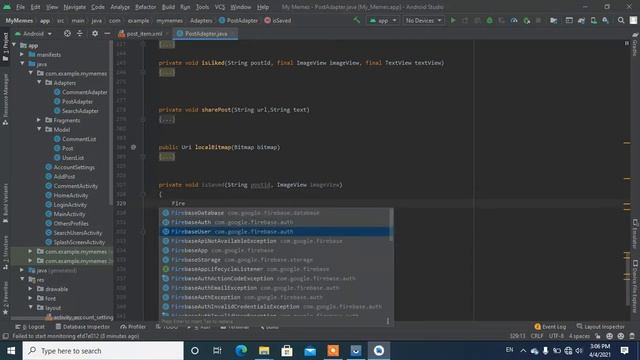
Task: Open LoginActivity class in project tree
Action: tap(66, 204)
